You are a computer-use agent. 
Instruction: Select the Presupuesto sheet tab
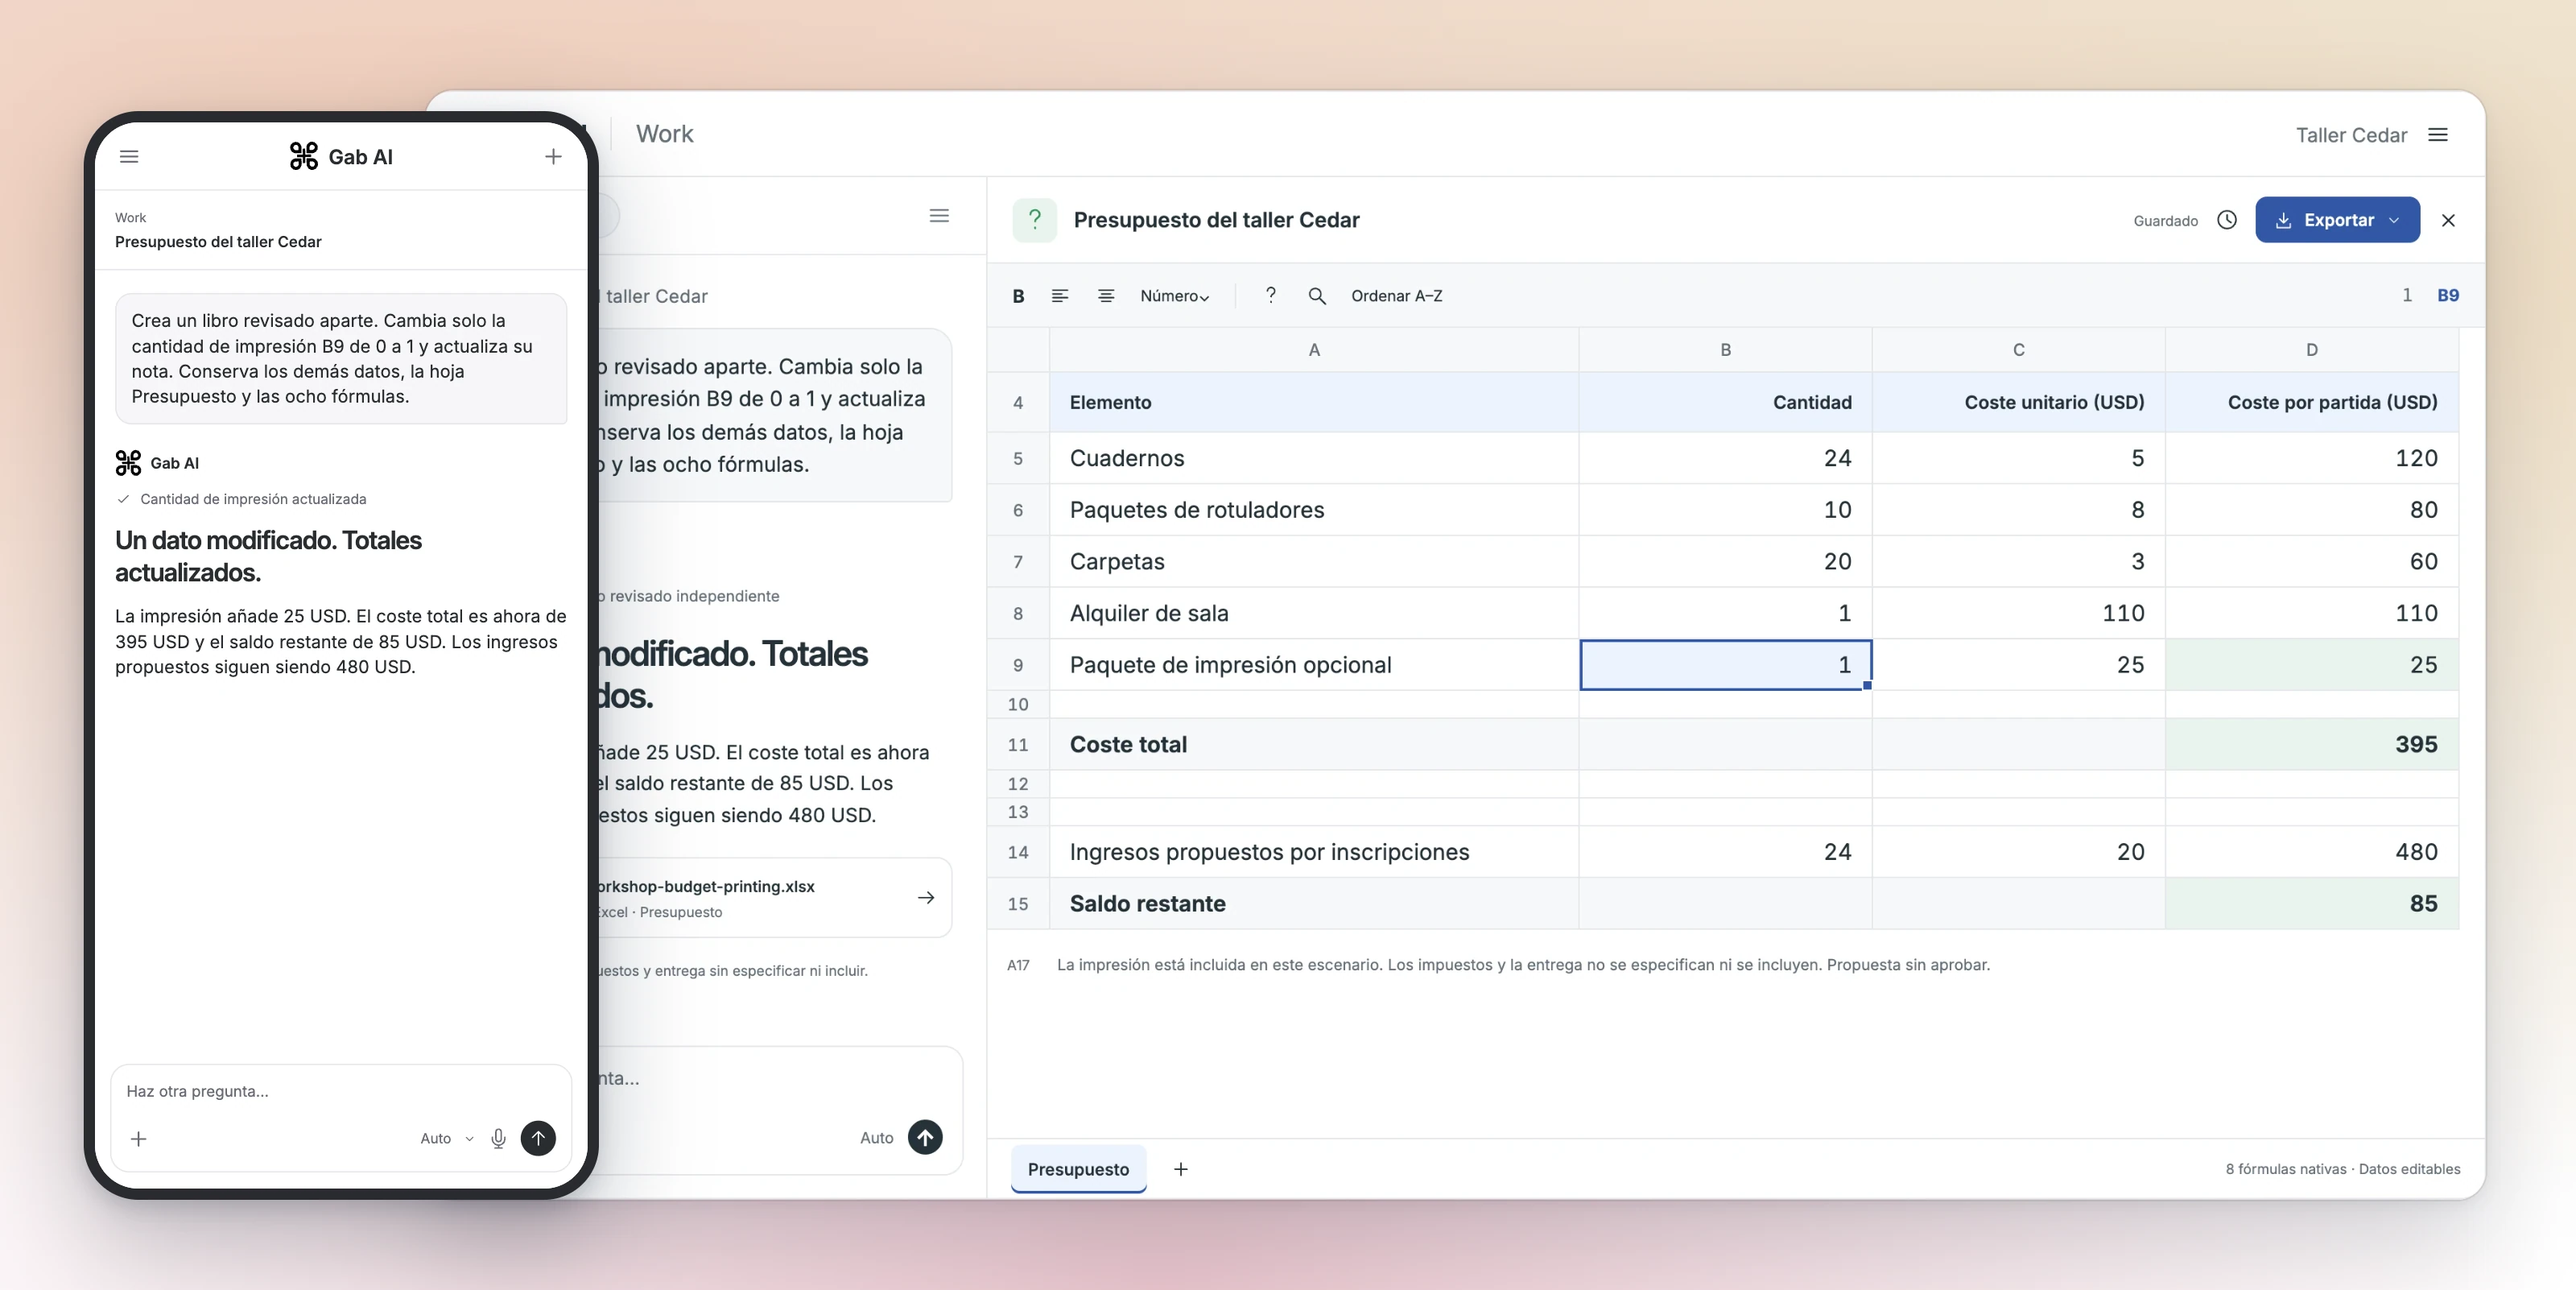[x=1078, y=1169]
